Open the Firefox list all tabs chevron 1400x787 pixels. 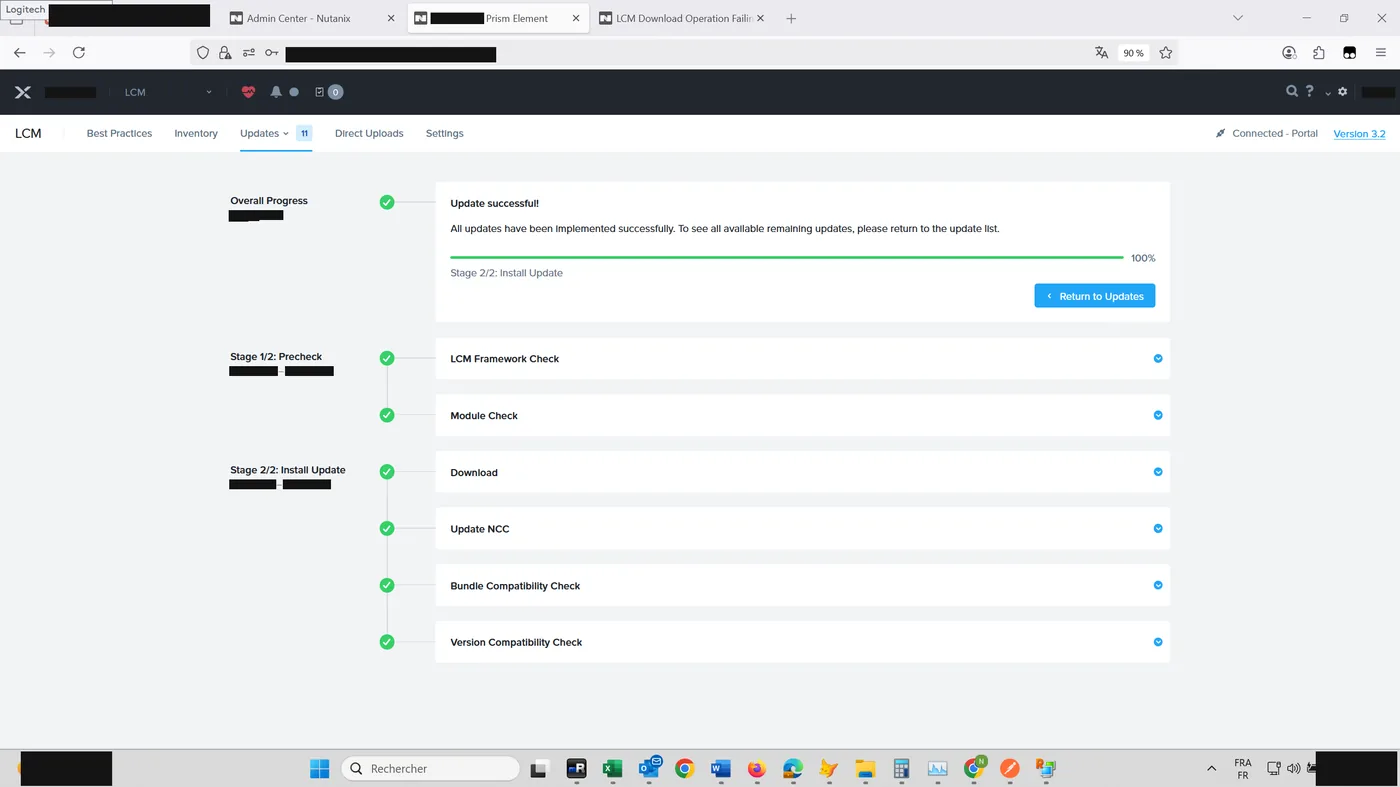pyautogui.click(x=1238, y=18)
